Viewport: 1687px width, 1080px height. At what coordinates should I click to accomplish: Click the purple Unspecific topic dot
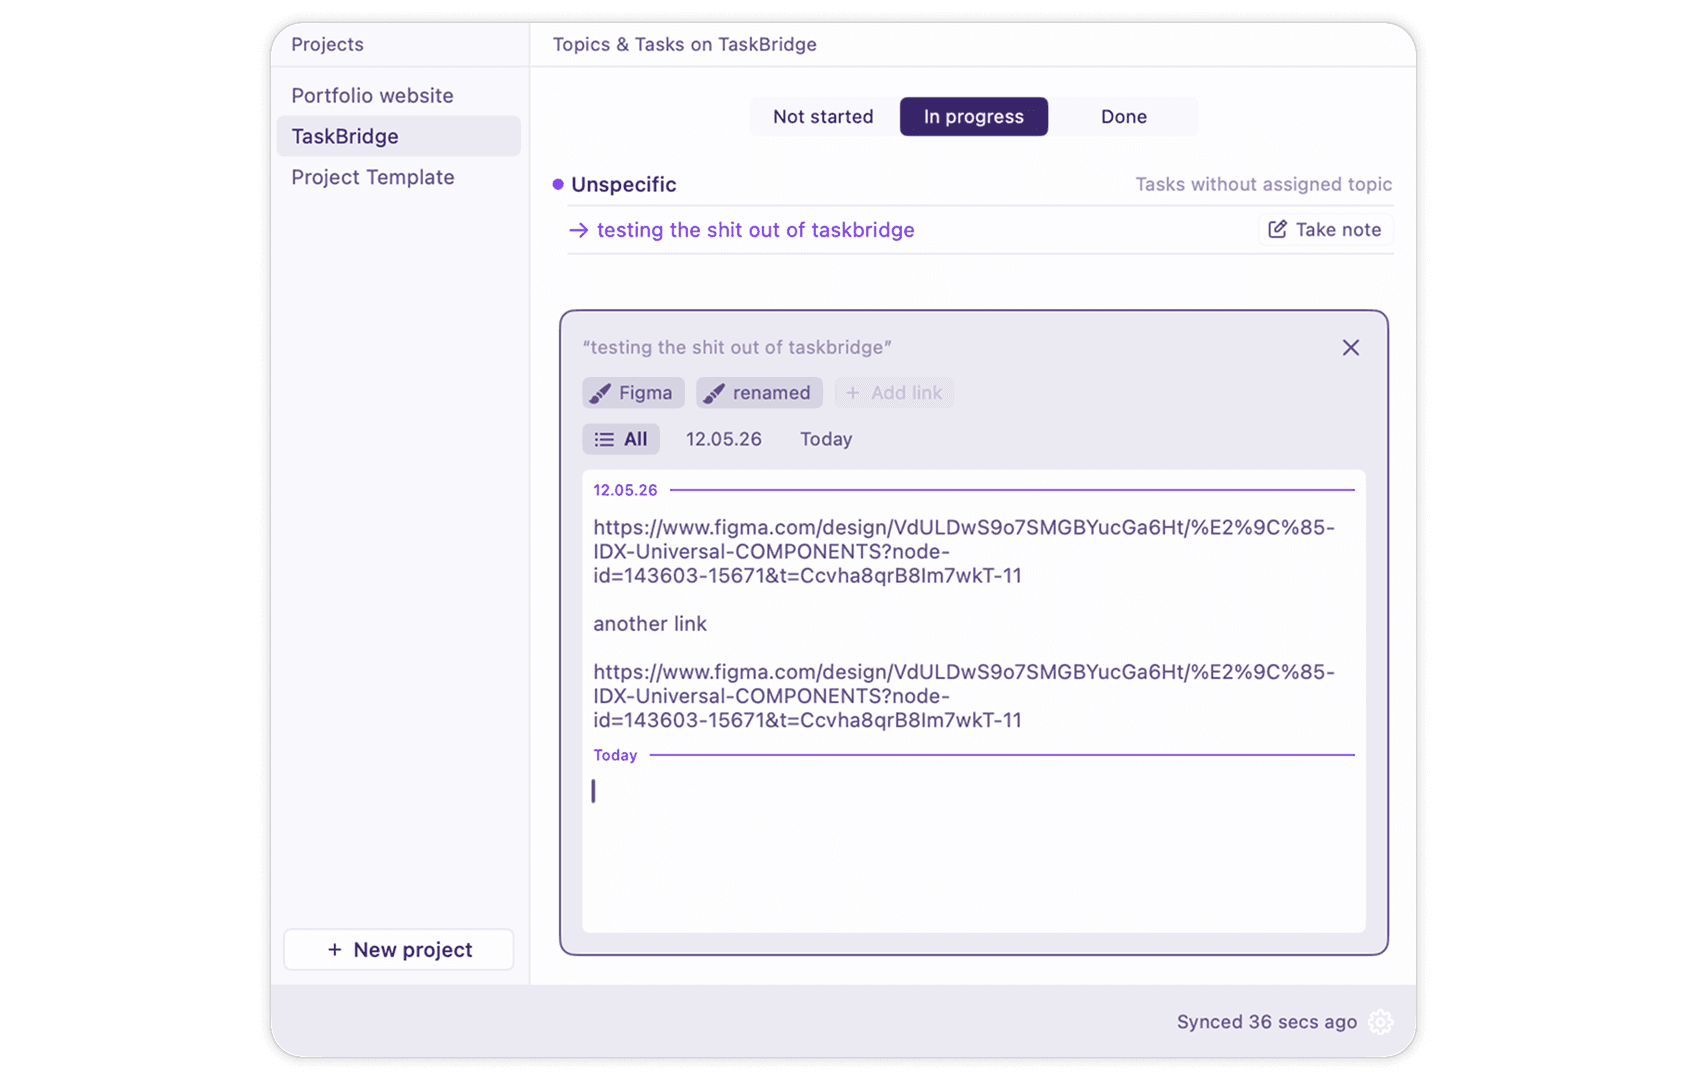[558, 184]
